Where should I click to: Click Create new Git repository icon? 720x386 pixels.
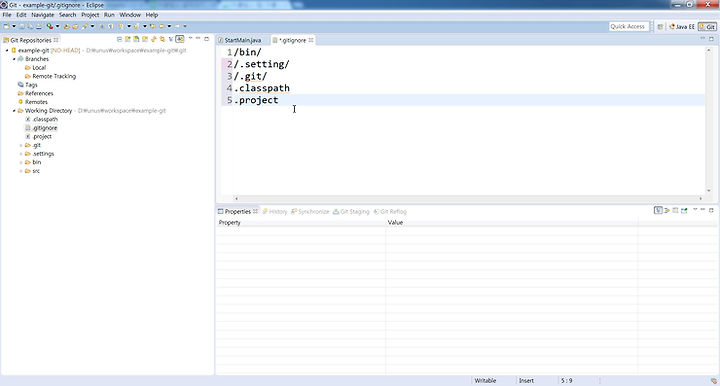tap(145, 39)
